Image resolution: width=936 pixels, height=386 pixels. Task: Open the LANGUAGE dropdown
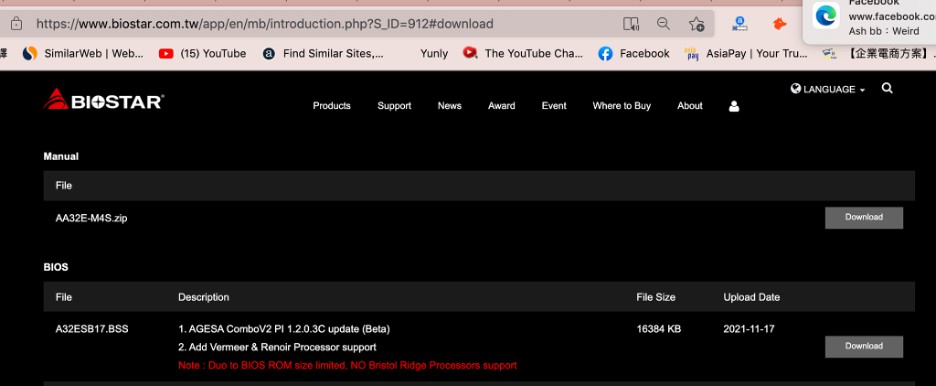click(828, 89)
